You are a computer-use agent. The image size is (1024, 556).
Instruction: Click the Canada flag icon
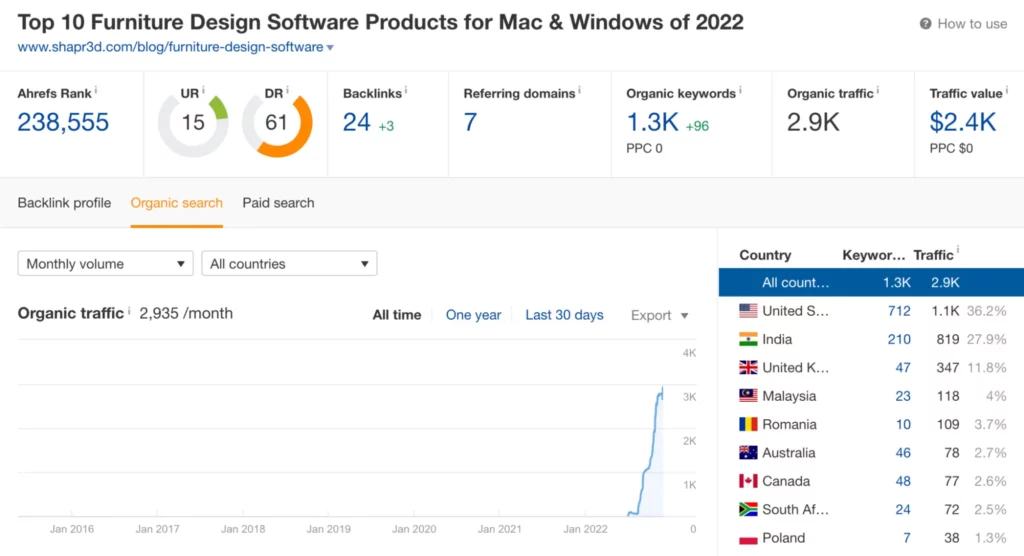[748, 482]
